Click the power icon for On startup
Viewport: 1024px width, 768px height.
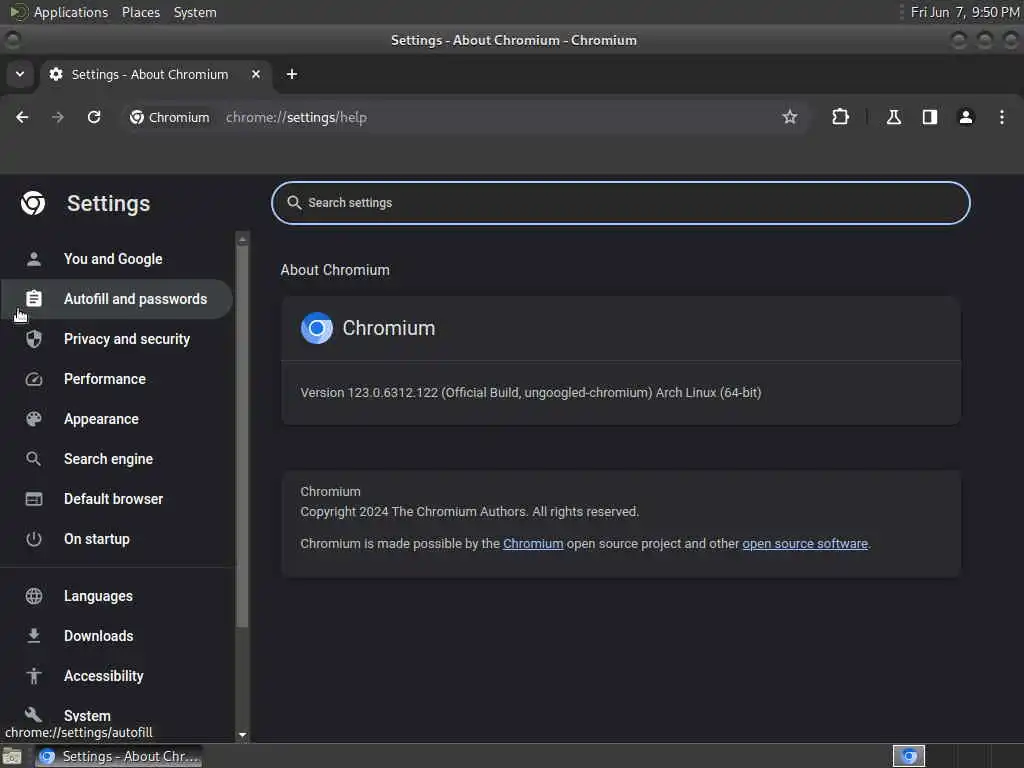click(x=34, y=539)
